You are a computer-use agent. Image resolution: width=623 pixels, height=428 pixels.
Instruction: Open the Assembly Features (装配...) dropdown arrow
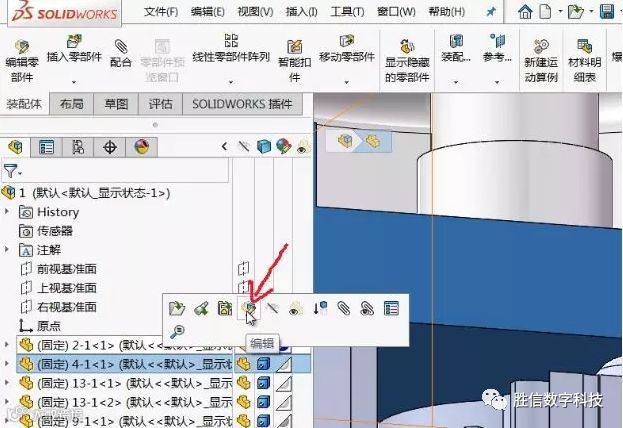pyautogui.click(x=456, y=82)
